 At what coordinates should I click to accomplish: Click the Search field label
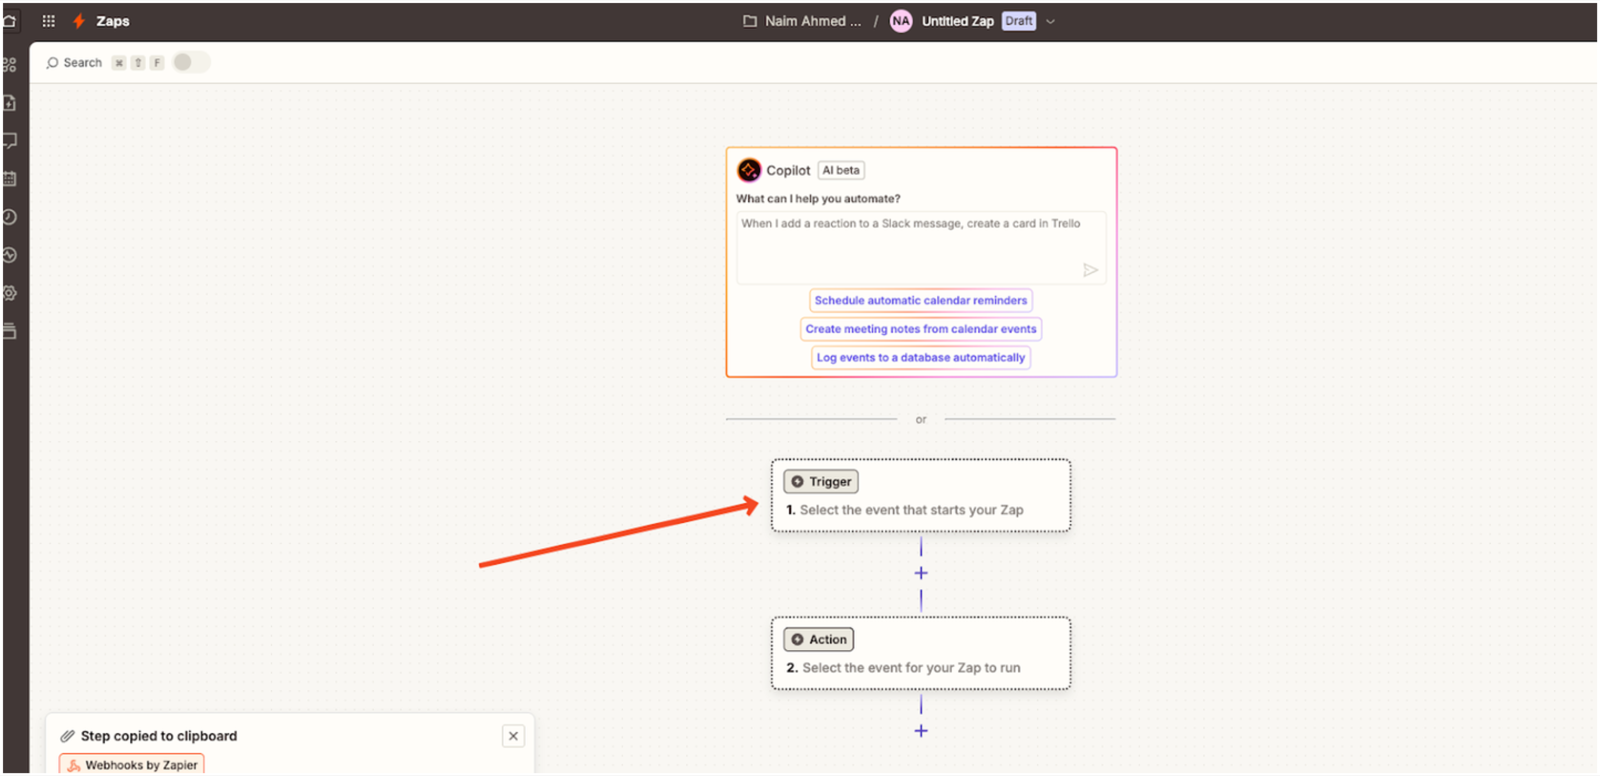tap(83, 63)
